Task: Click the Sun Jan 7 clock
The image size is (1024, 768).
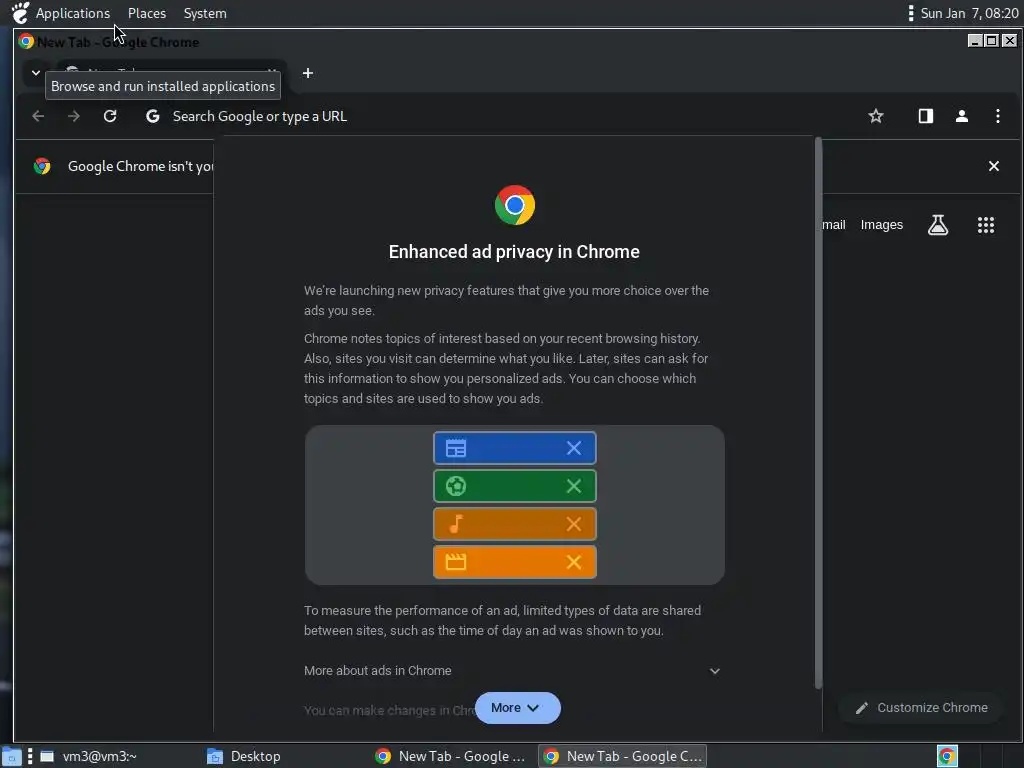Action: (969, 13)
